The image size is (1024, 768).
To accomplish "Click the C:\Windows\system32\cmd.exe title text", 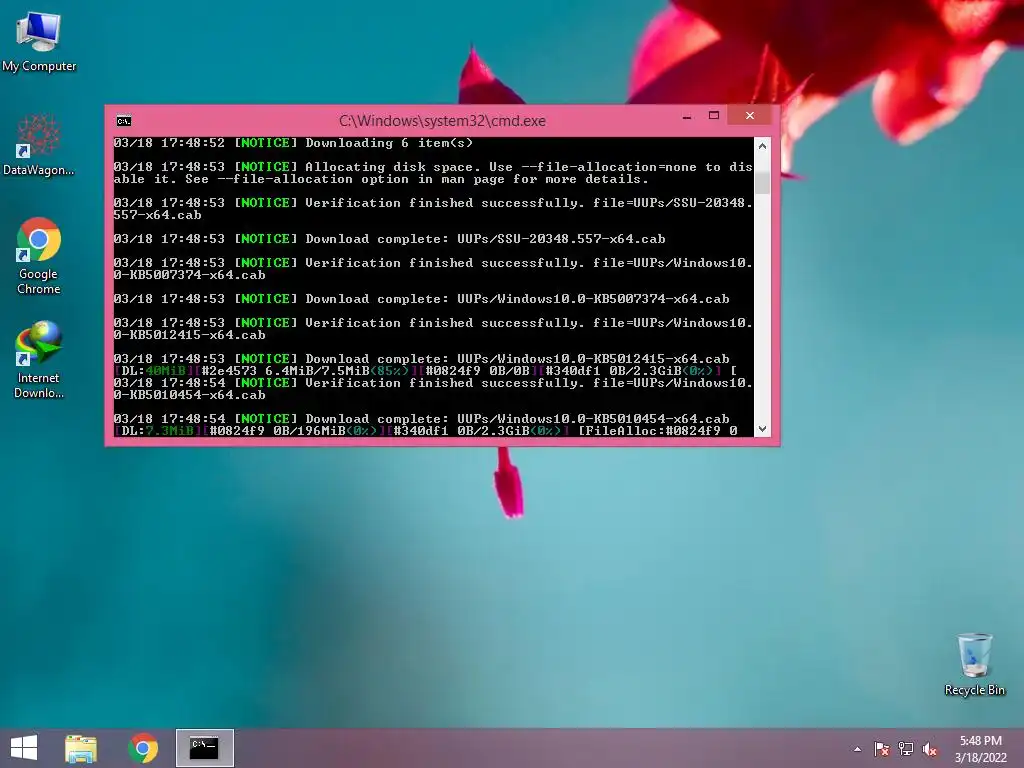I will (x=442, y=121).
